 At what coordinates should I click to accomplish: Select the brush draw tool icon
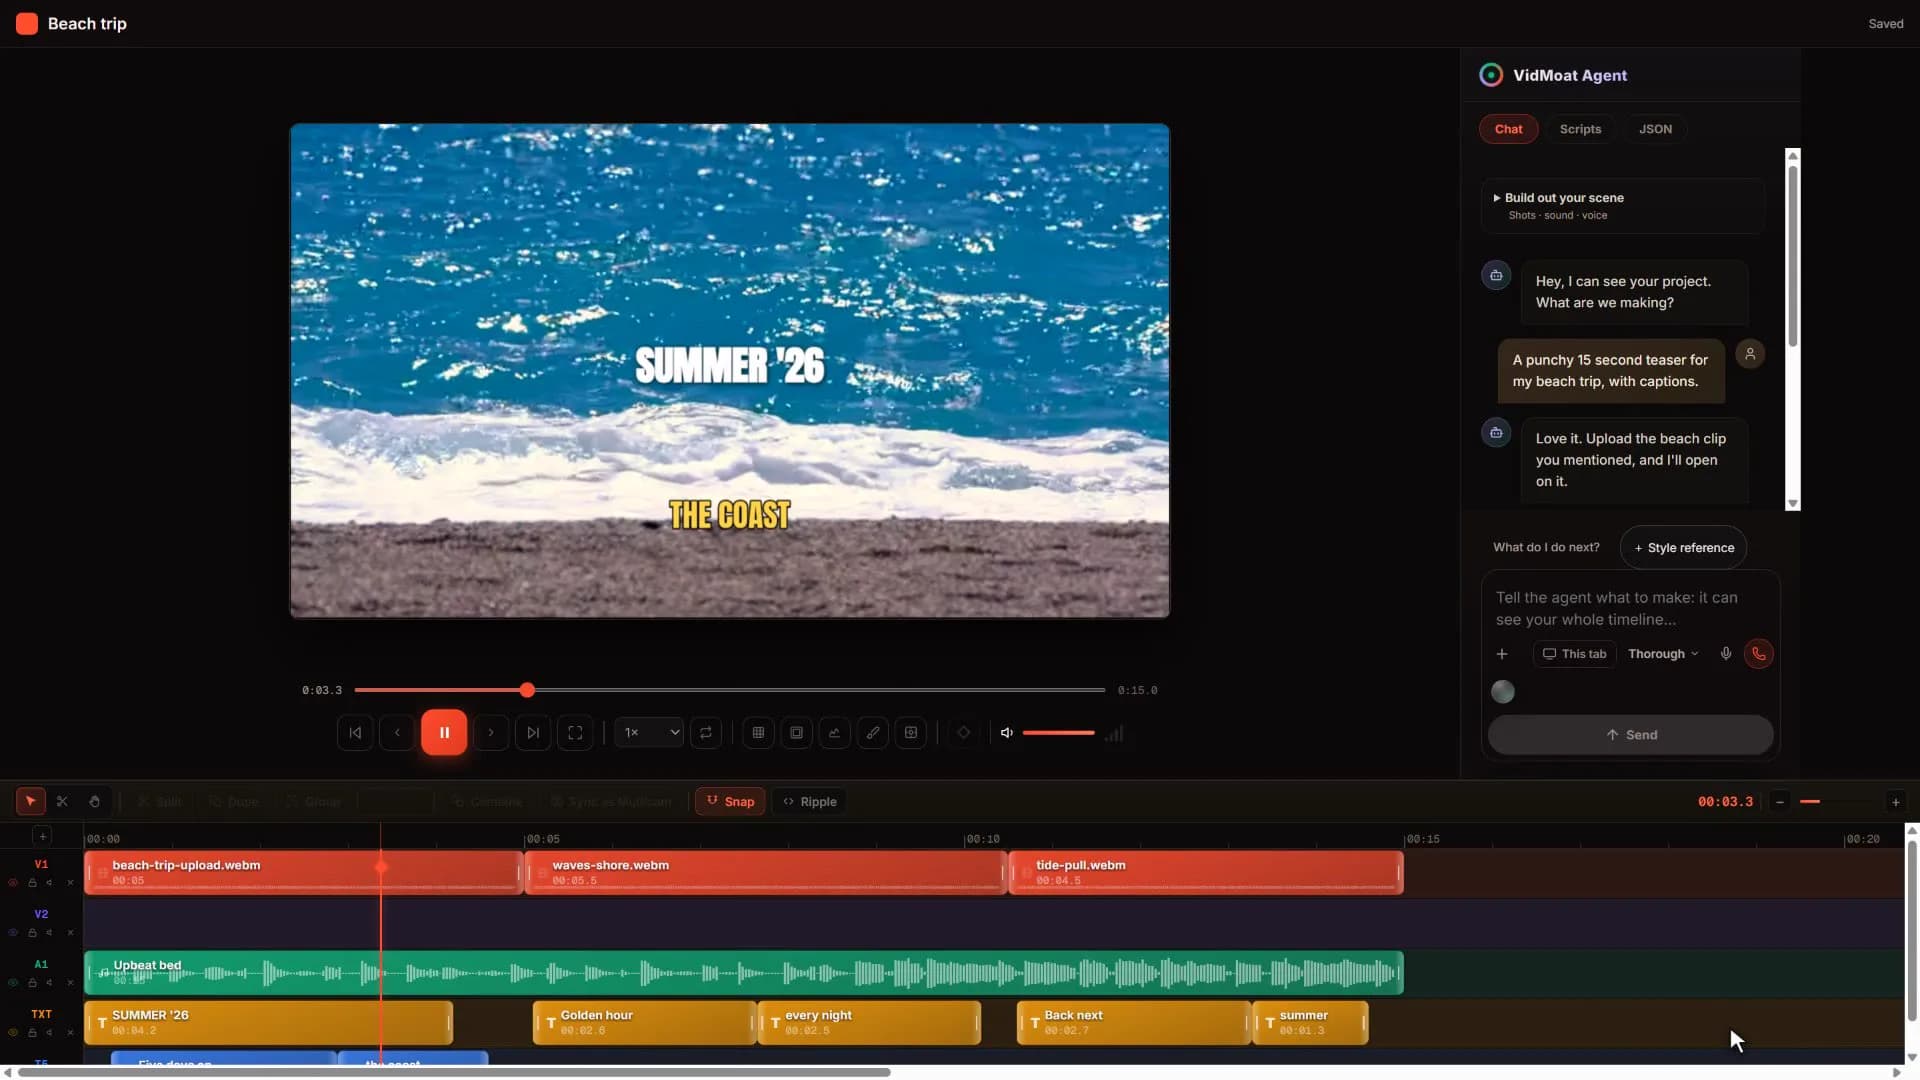point(872,732)
